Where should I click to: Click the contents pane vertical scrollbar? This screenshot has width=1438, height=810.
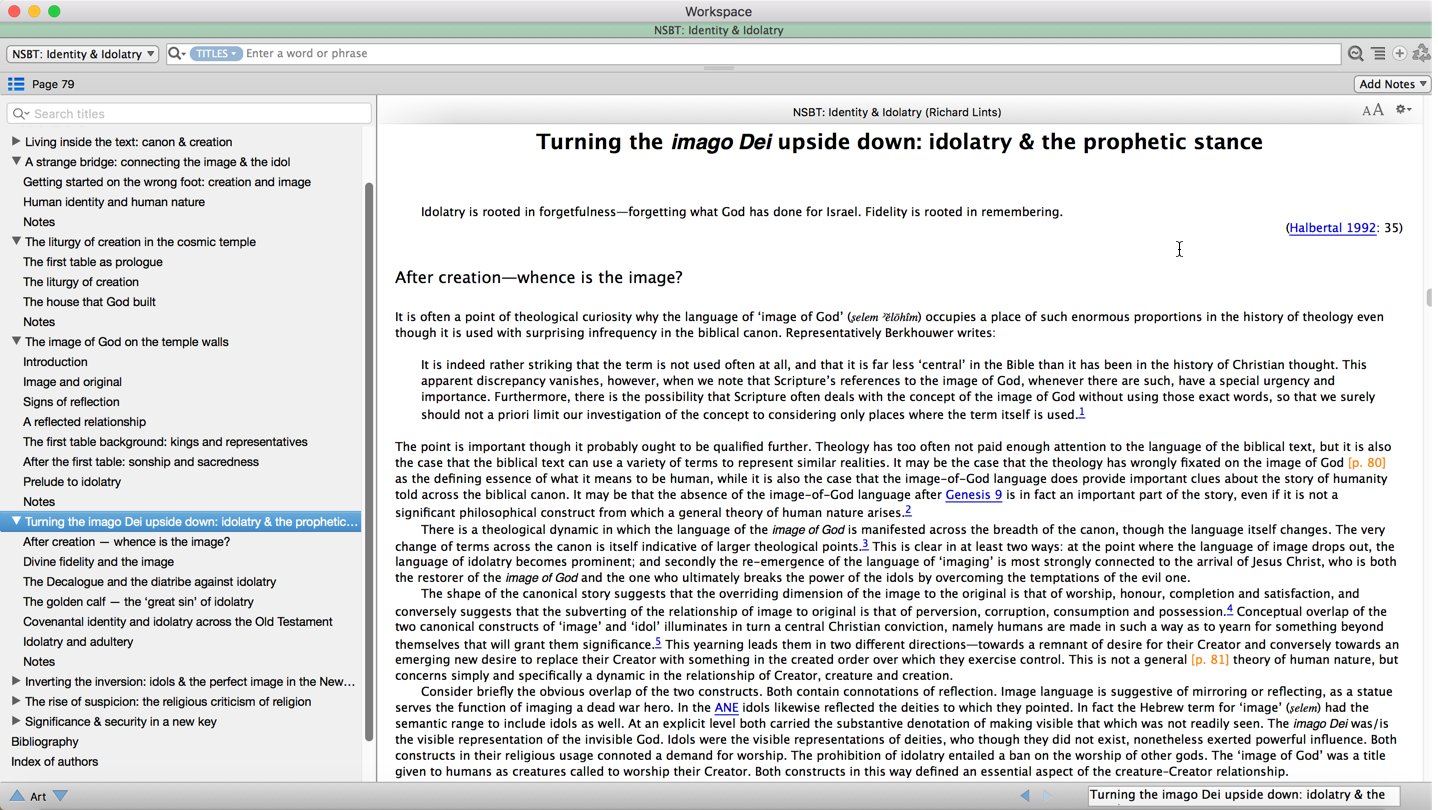pyautogui.click(x=369, y=460)
